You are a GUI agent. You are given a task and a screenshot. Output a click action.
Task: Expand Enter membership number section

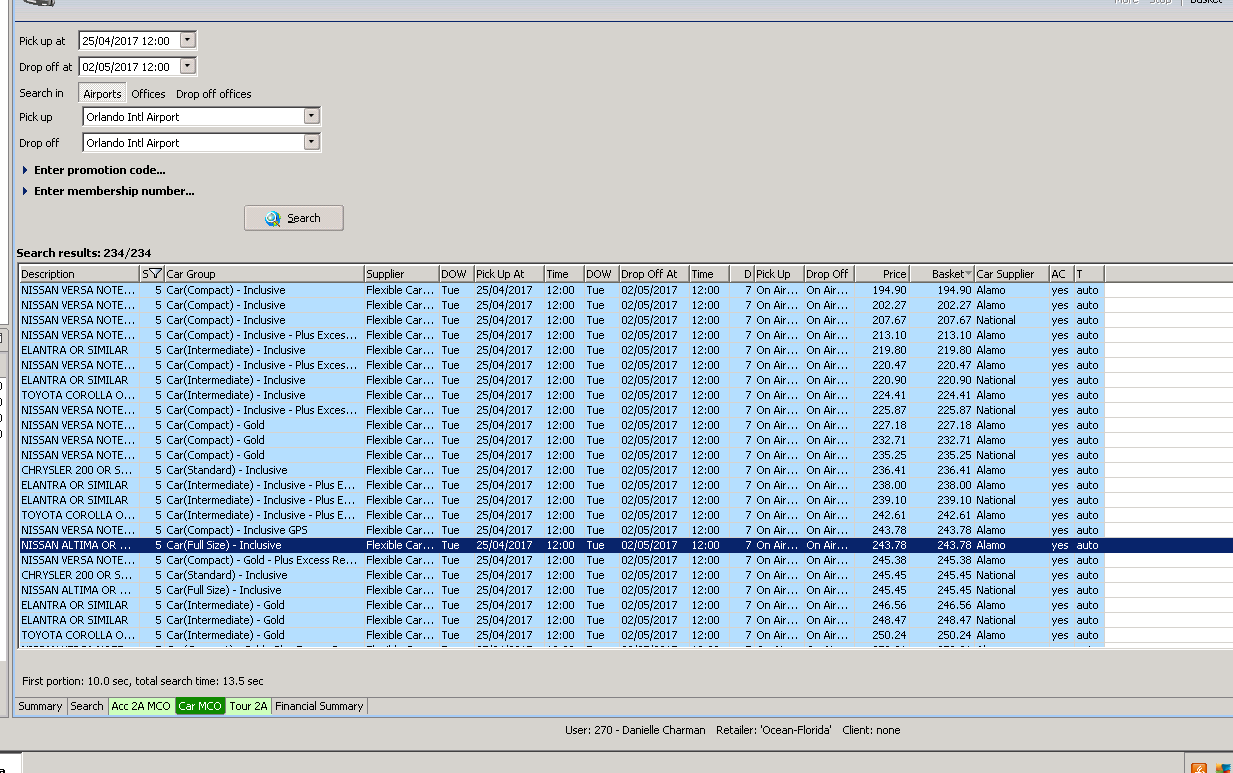tap(113, 191)
